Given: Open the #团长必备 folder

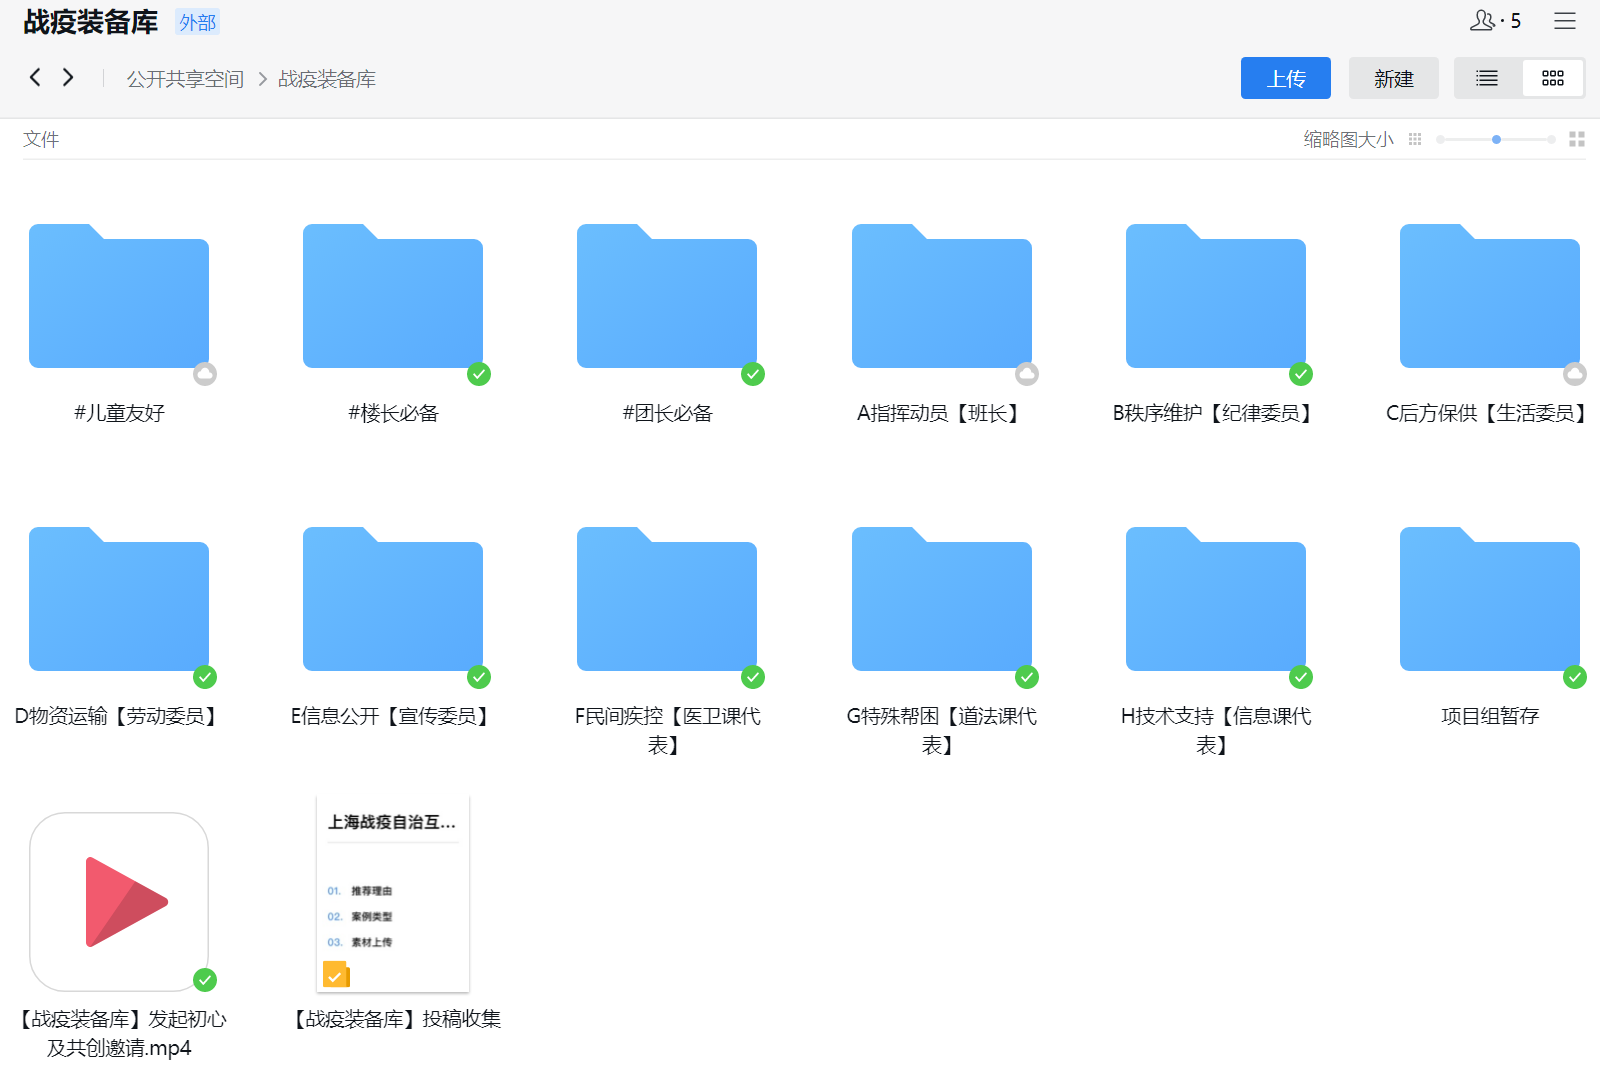Looking at the screenshot, I should coord(667,296).
